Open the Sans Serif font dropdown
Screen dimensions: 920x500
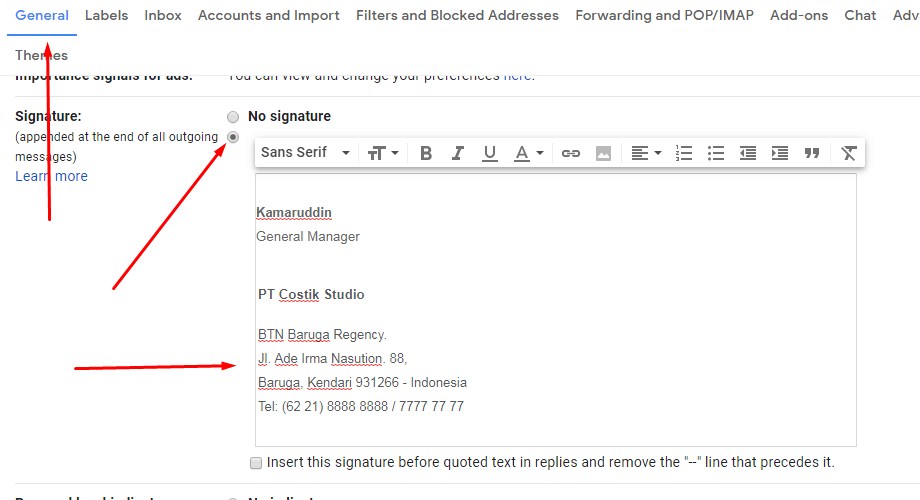pyautogui.click(x=305, y=153)
